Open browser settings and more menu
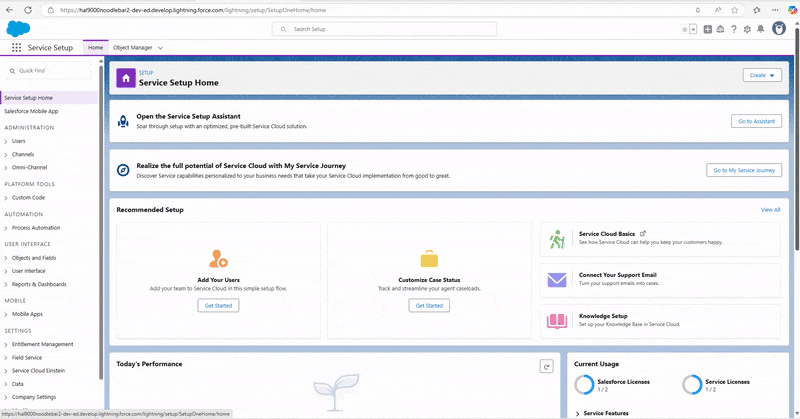Viewport: 800px width, 419px height. [775, 10]
